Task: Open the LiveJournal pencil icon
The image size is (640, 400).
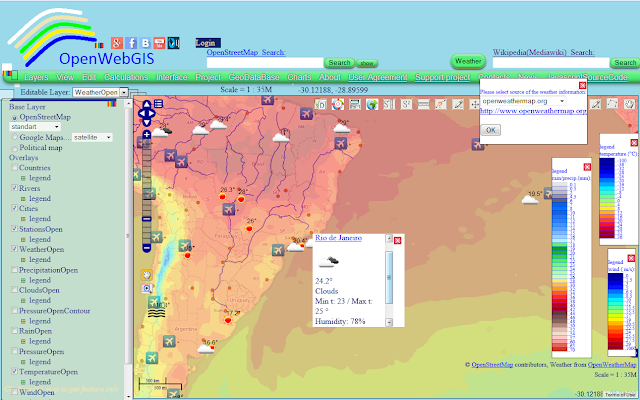Action: pos(173,43)
